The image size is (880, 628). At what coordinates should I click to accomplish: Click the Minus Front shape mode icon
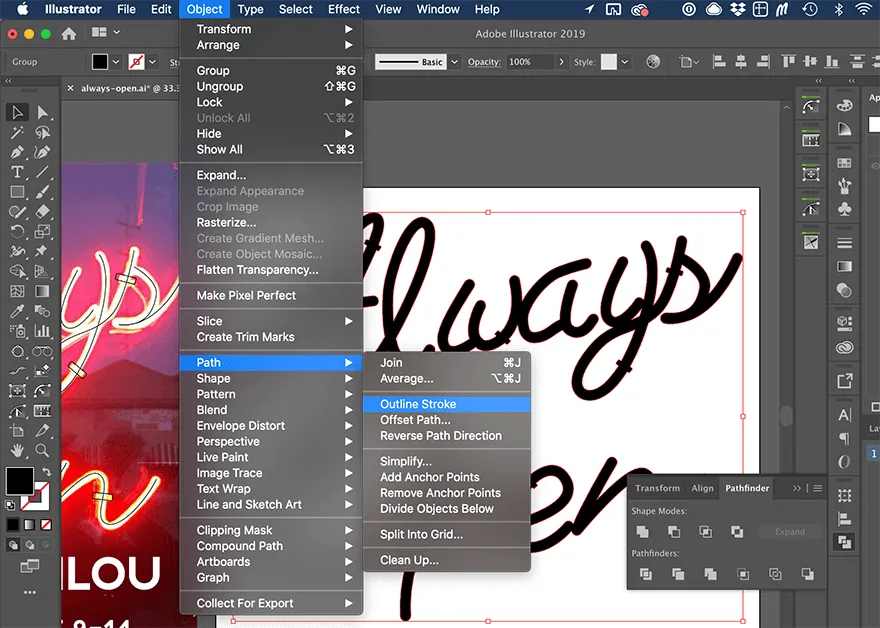673,532
